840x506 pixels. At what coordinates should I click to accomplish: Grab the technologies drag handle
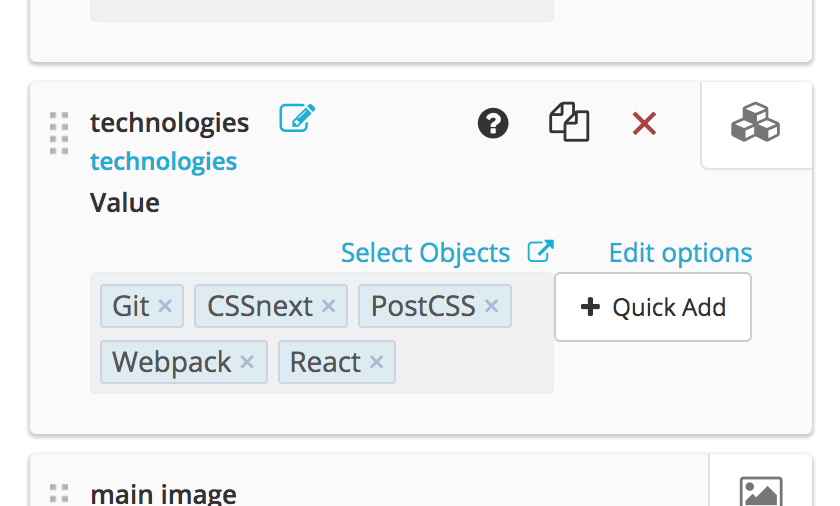click(59, 133)
